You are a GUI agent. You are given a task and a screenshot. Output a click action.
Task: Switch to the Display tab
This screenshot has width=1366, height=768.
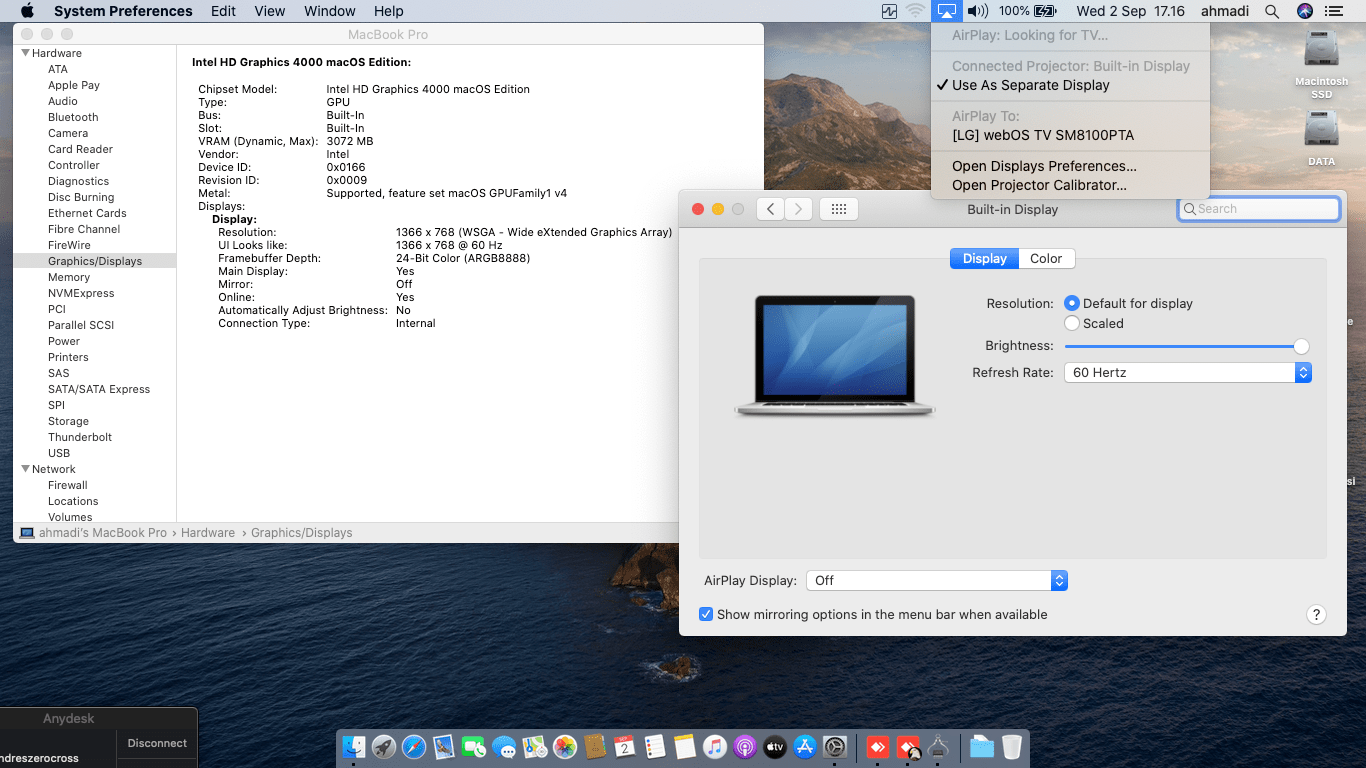tap(985, 258)
